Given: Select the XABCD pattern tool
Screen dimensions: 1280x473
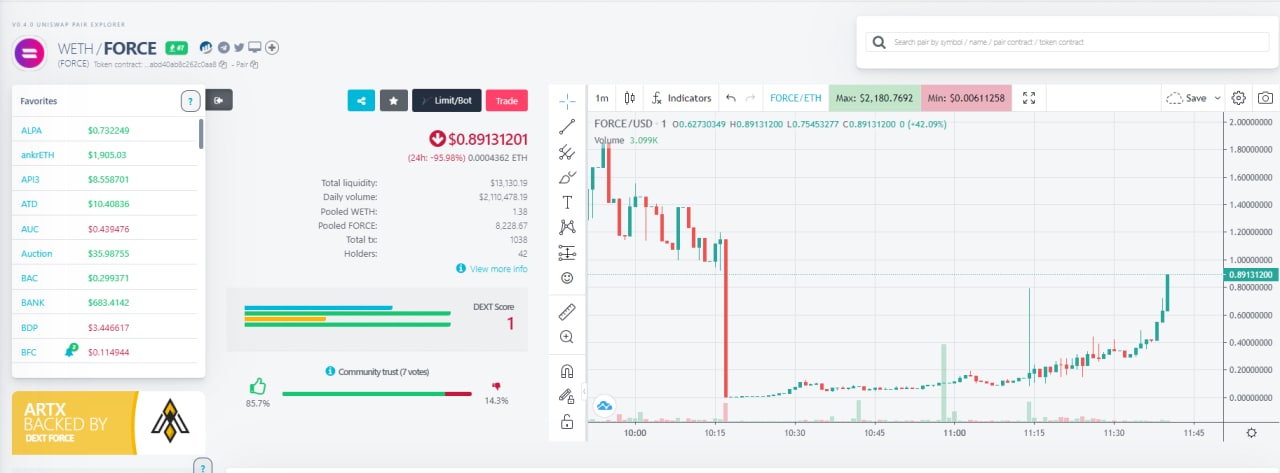Looking at the screenshot, I should [x=567, y=227].
